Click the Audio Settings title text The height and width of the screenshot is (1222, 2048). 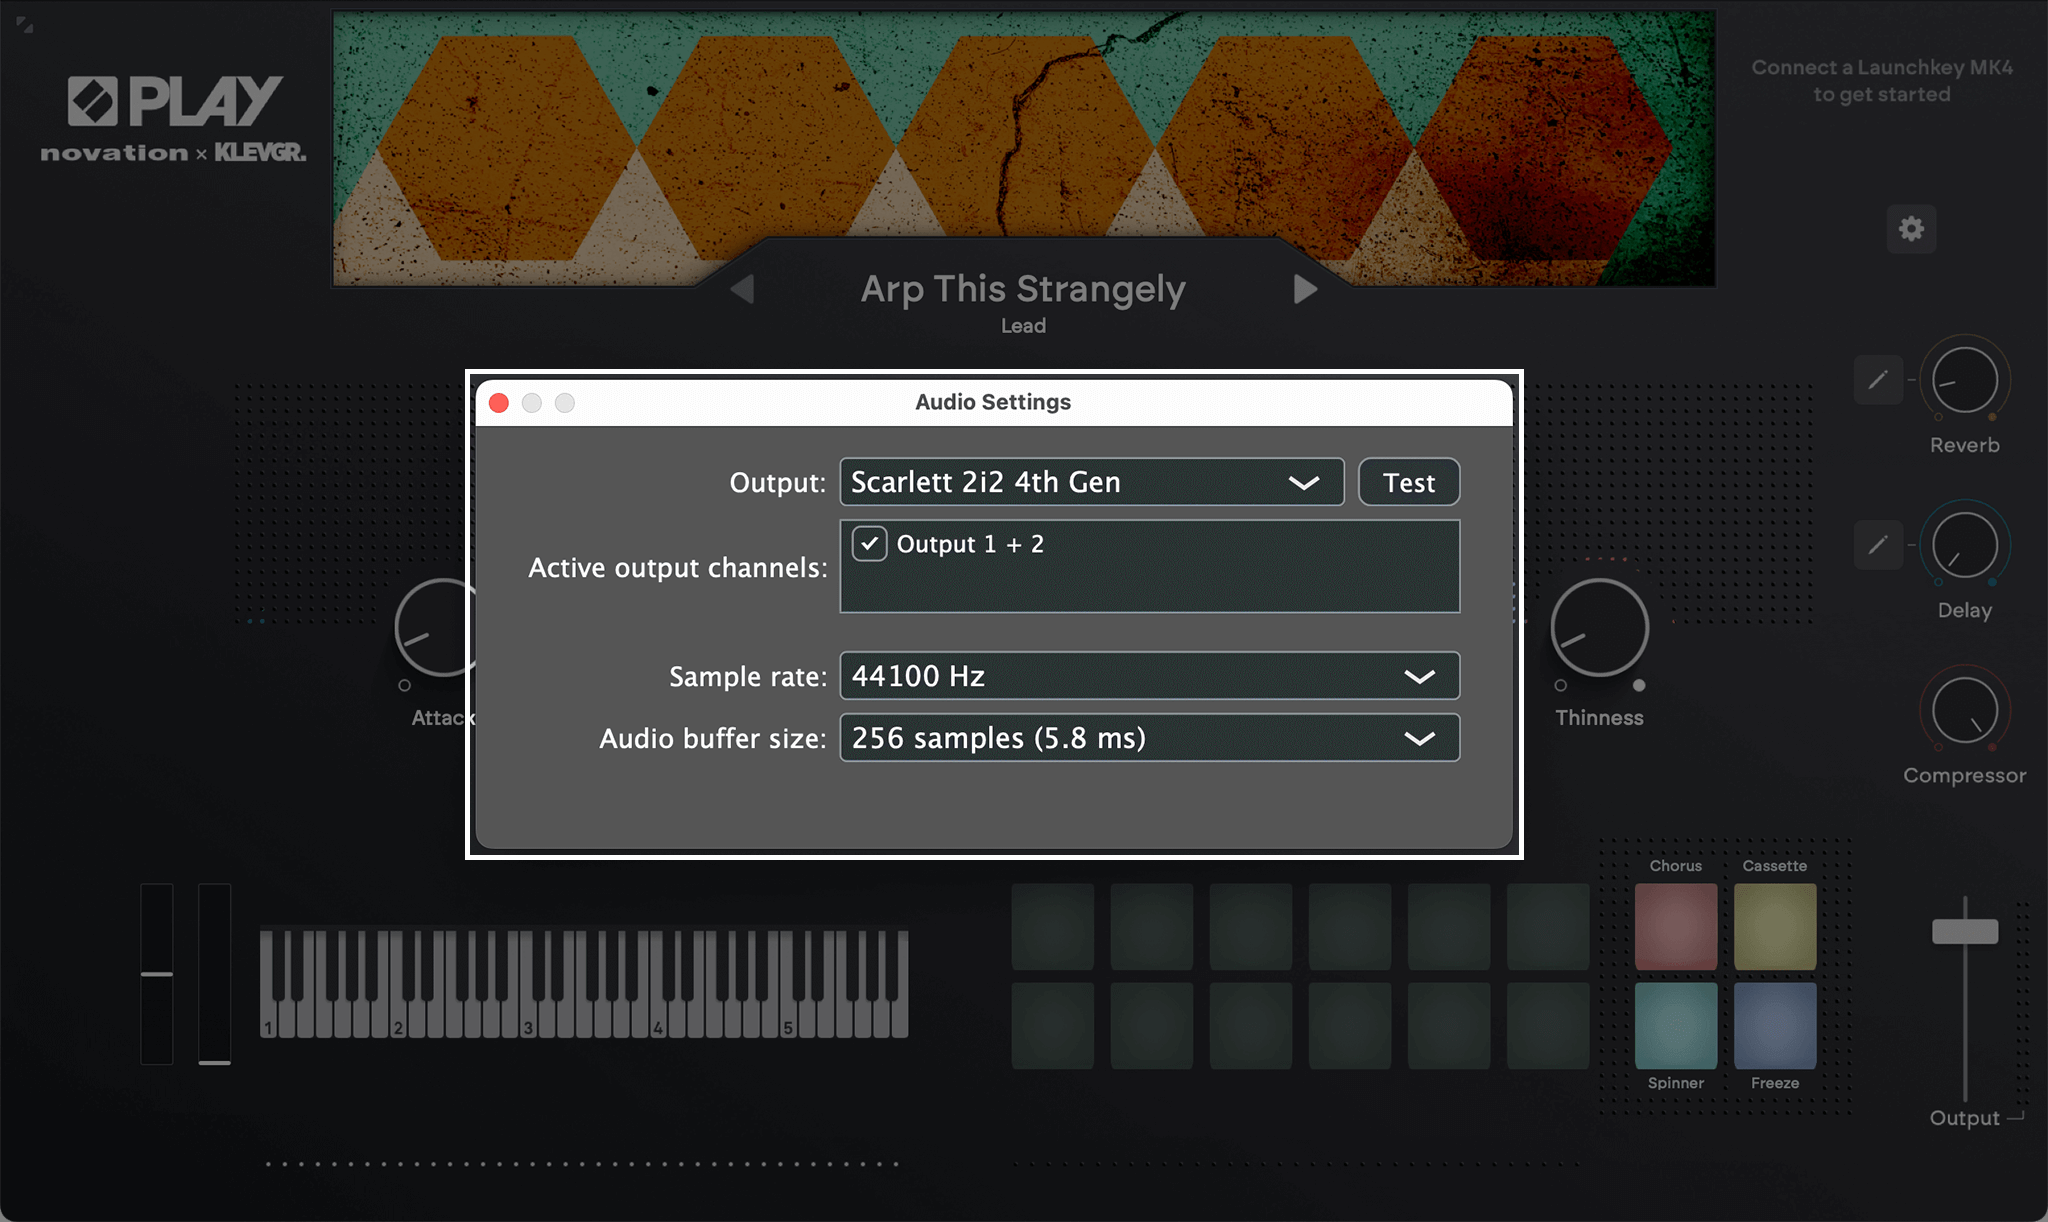tap(993, 402)
